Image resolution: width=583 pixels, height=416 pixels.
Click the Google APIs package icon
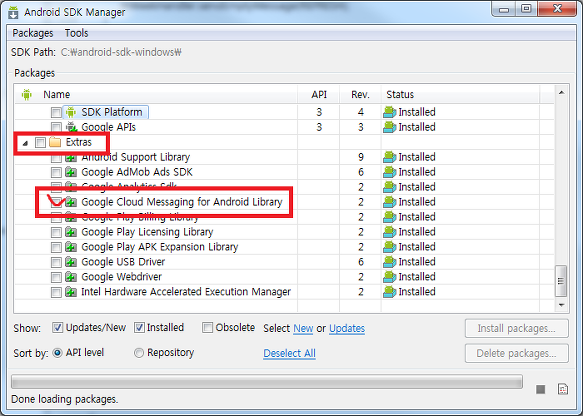click(x=71, y=127)
